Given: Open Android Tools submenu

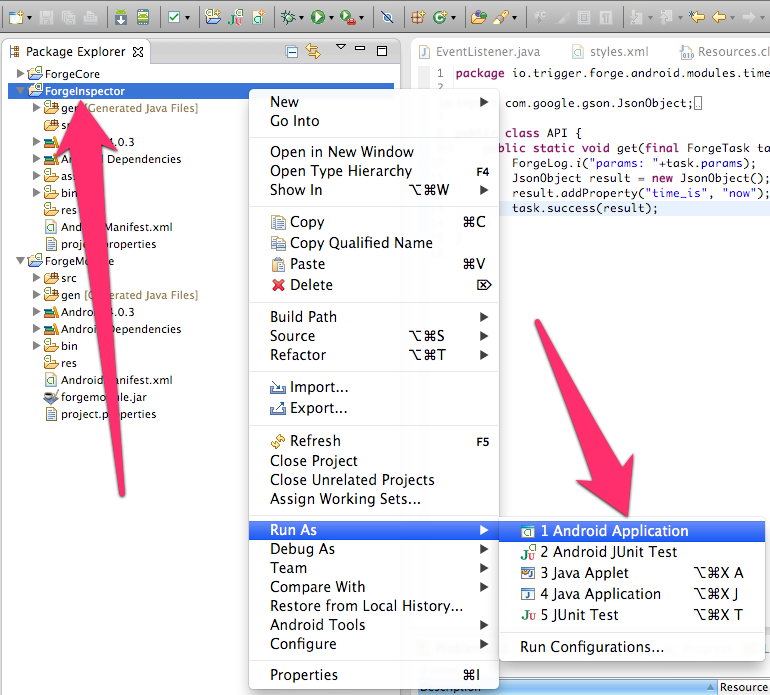Looking at the screenshot, I should click(x=374, y=625).
